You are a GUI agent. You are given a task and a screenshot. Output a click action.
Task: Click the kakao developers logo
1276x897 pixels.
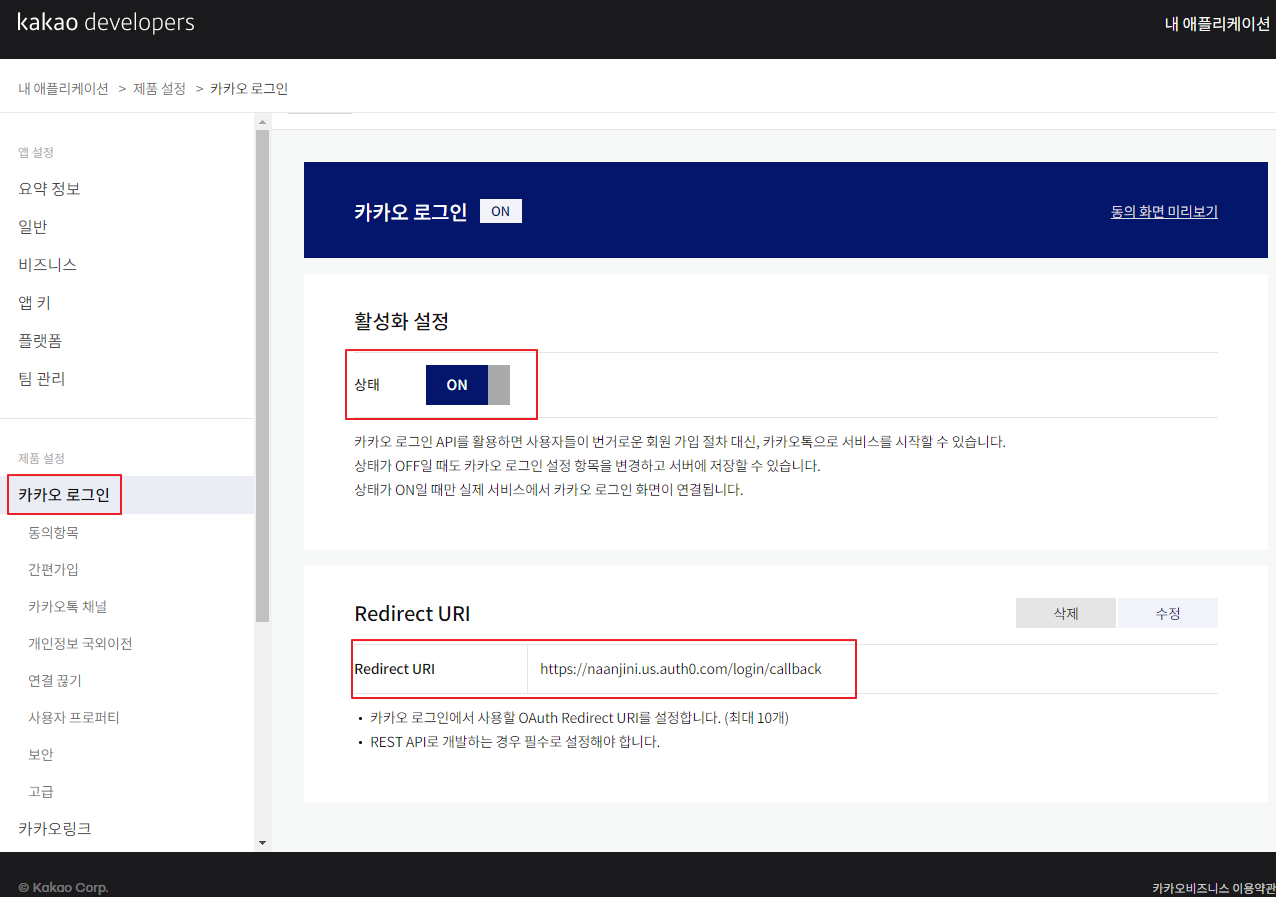[106, 22]
